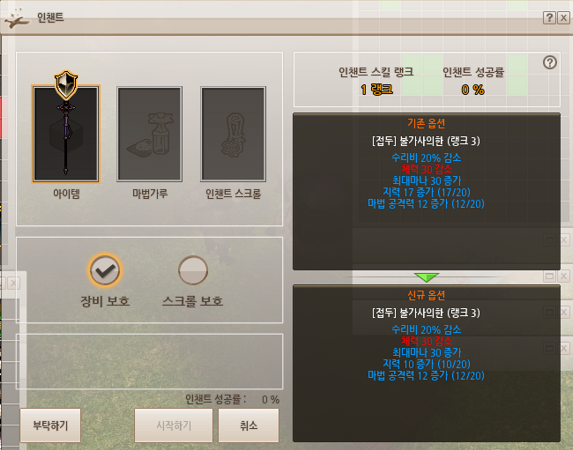Viewport: 573px width, 450px height.
Task: Click the 스크롤 보호 text label
Action: 193,301
